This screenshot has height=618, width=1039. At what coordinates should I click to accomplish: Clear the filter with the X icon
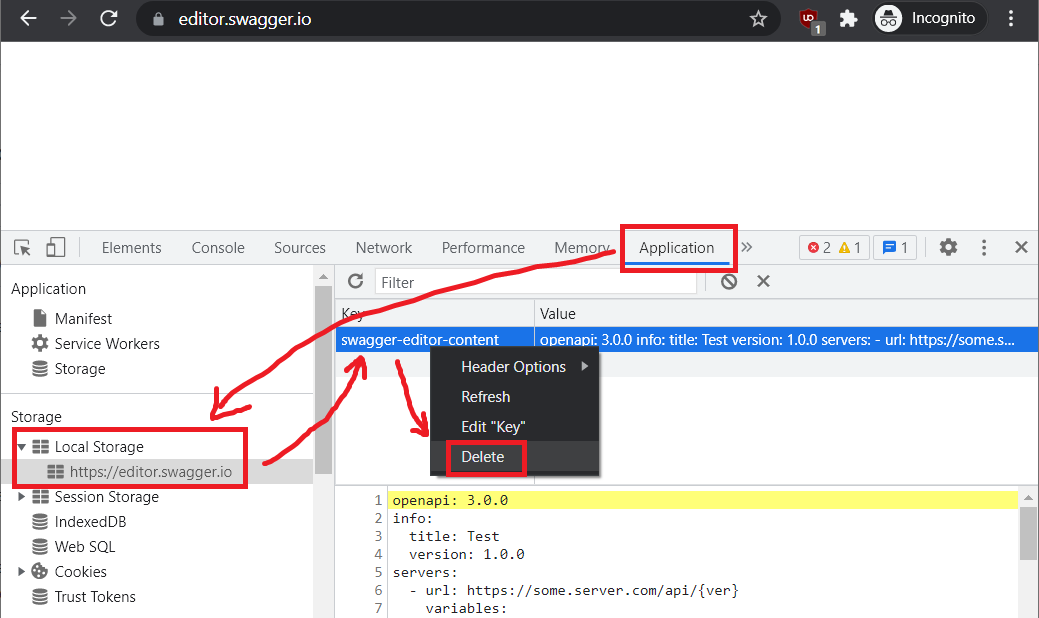click(x=763, y=281)
